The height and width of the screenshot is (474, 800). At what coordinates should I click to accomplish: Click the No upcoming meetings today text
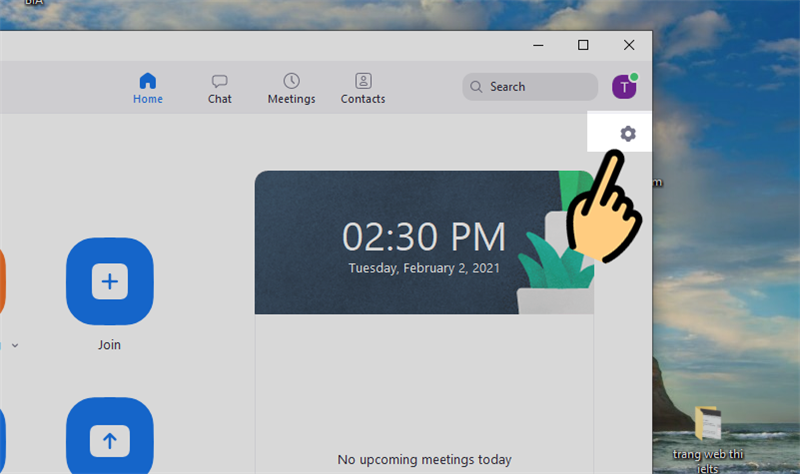424,460
